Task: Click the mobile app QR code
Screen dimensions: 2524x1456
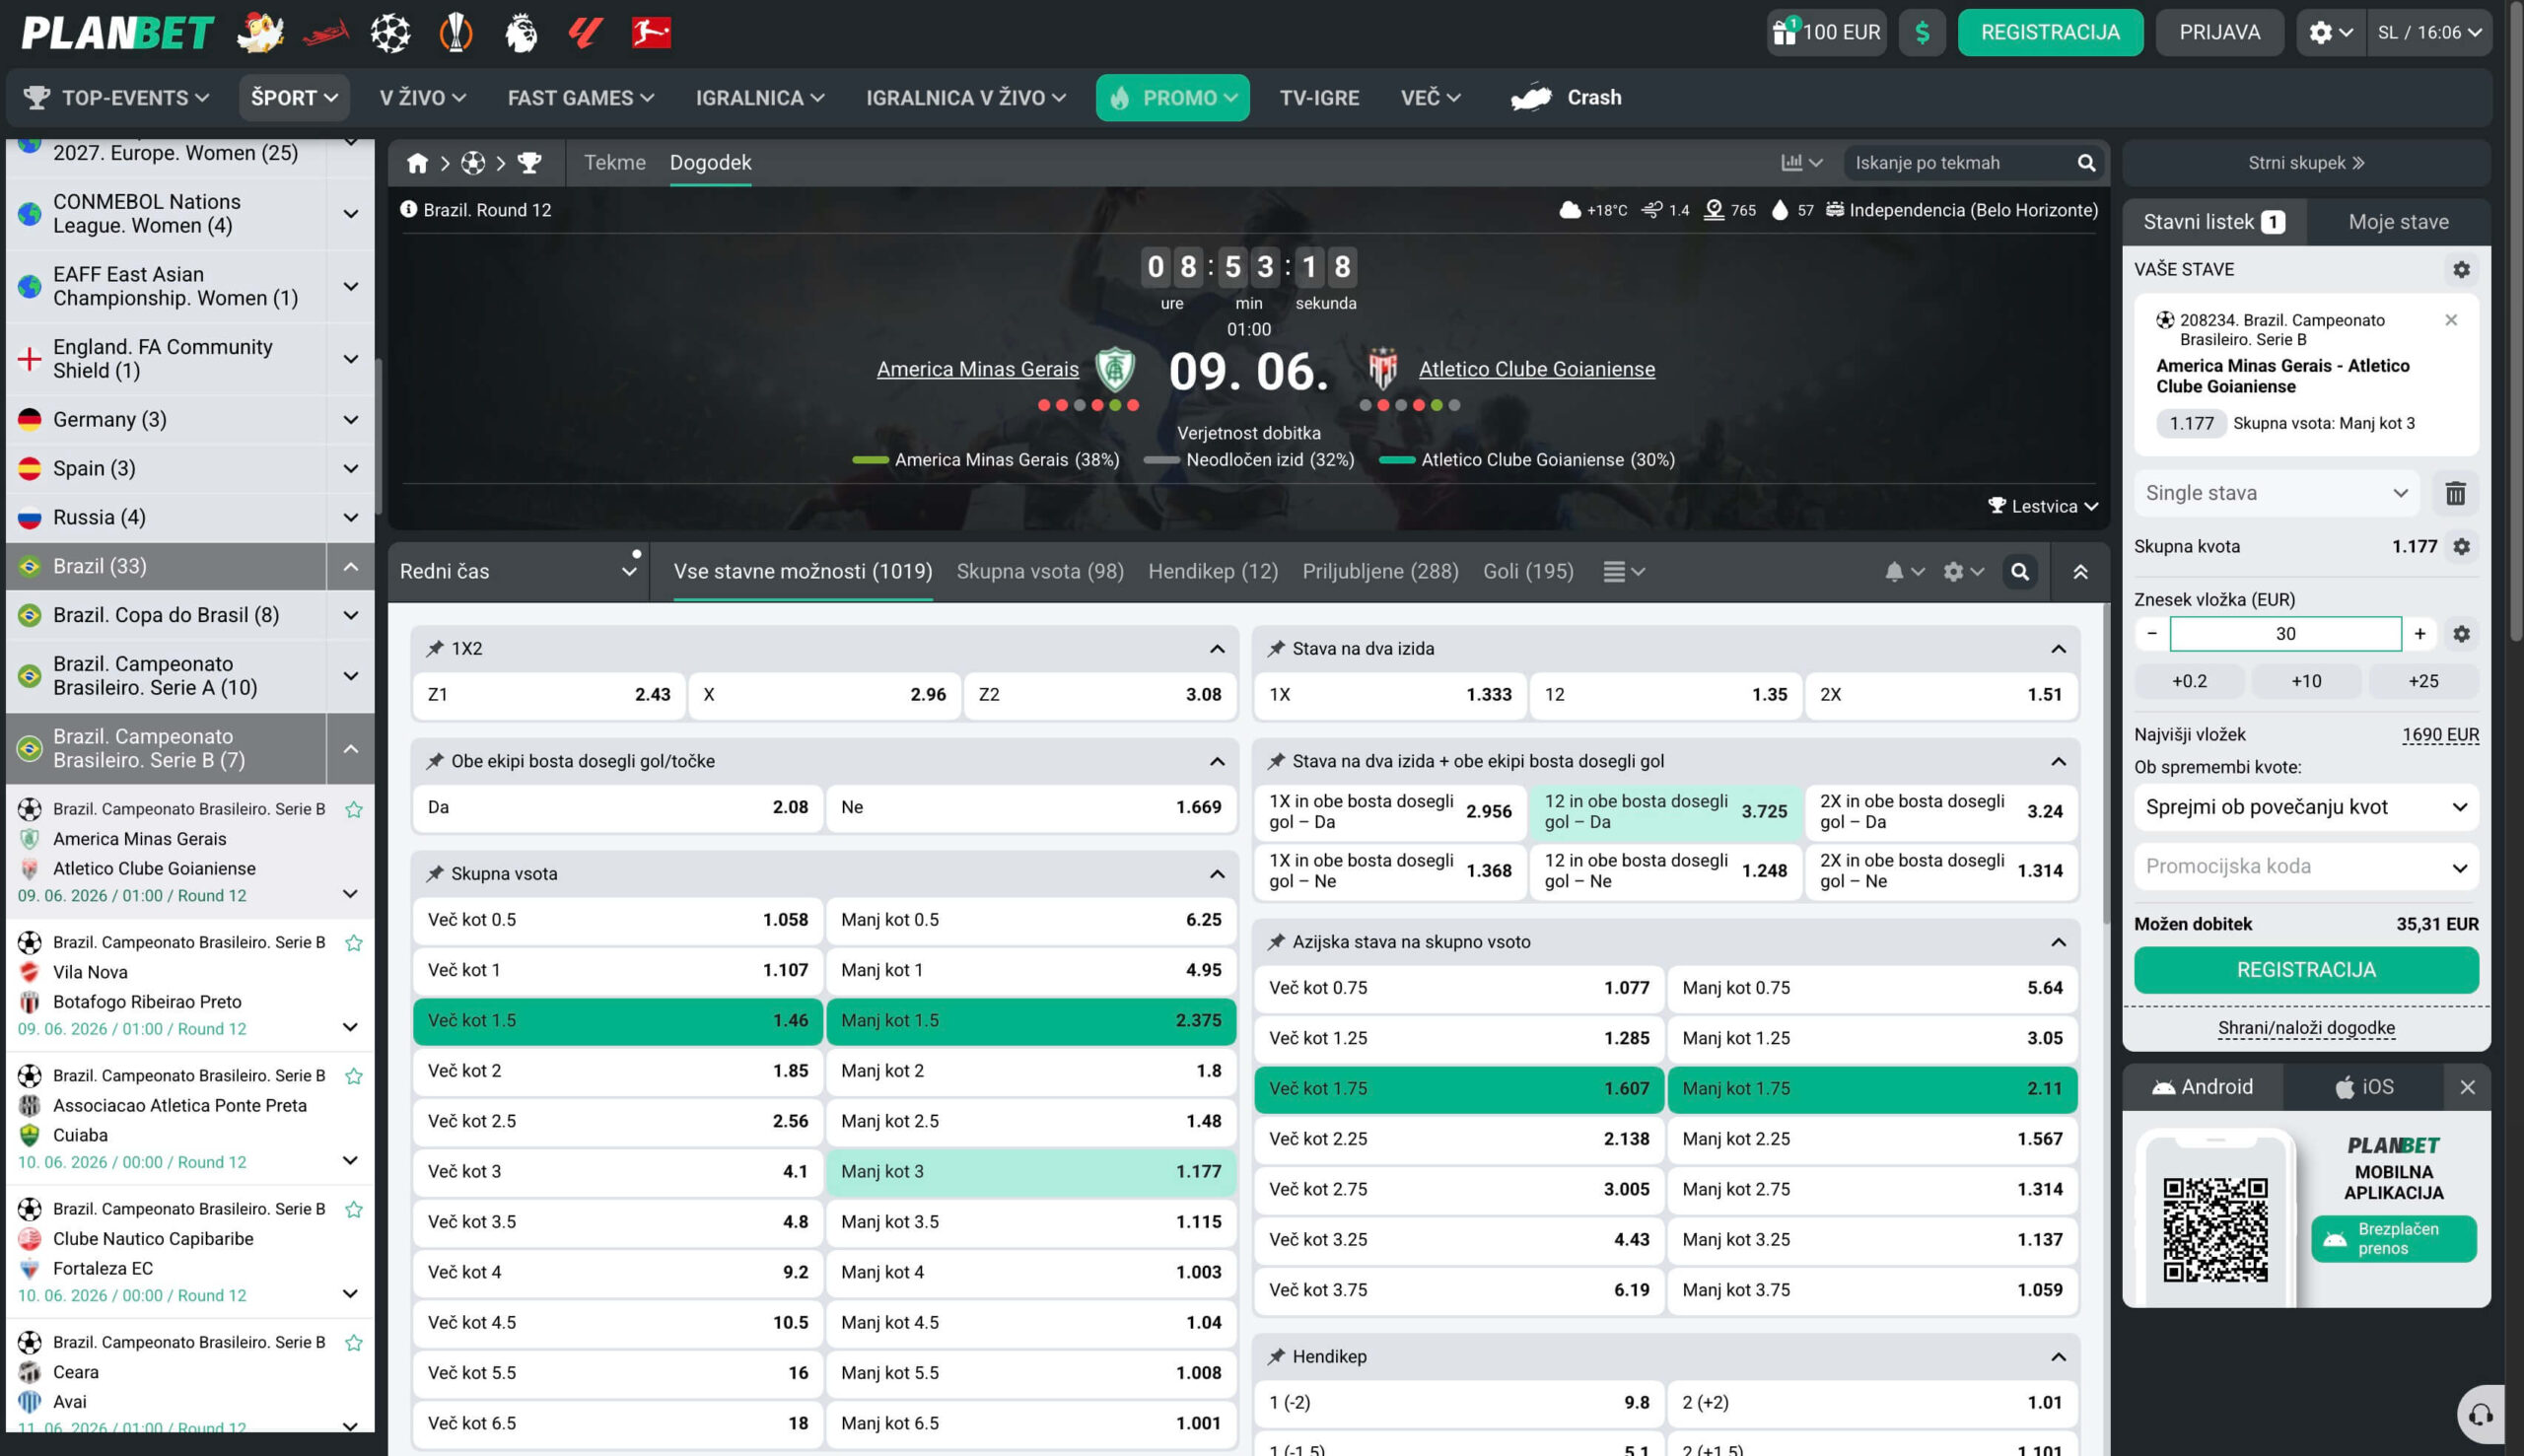Action: click(x=2215, y=1230)
